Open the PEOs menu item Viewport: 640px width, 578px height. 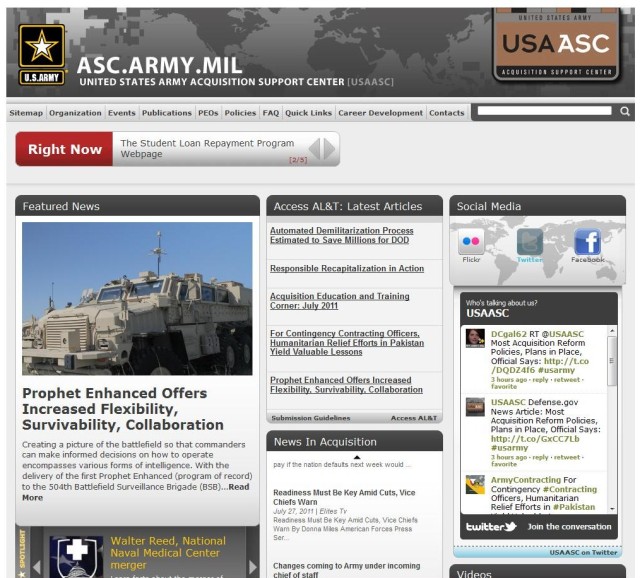click(x=208, y=113)
